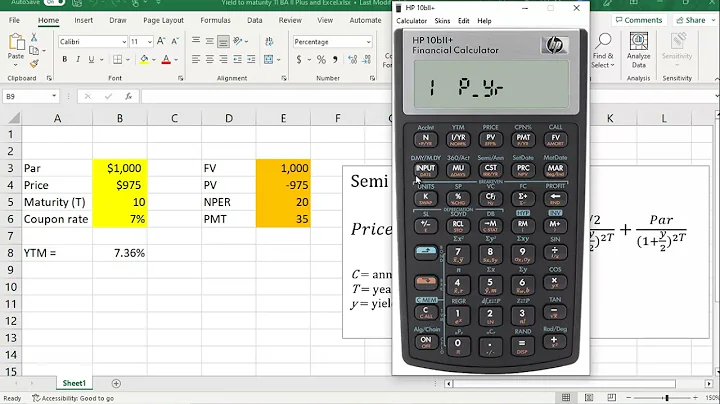Screen dimensions: 720x404
Task: Click Page Layout view in the status bar
Action: [x=589, y=398]
